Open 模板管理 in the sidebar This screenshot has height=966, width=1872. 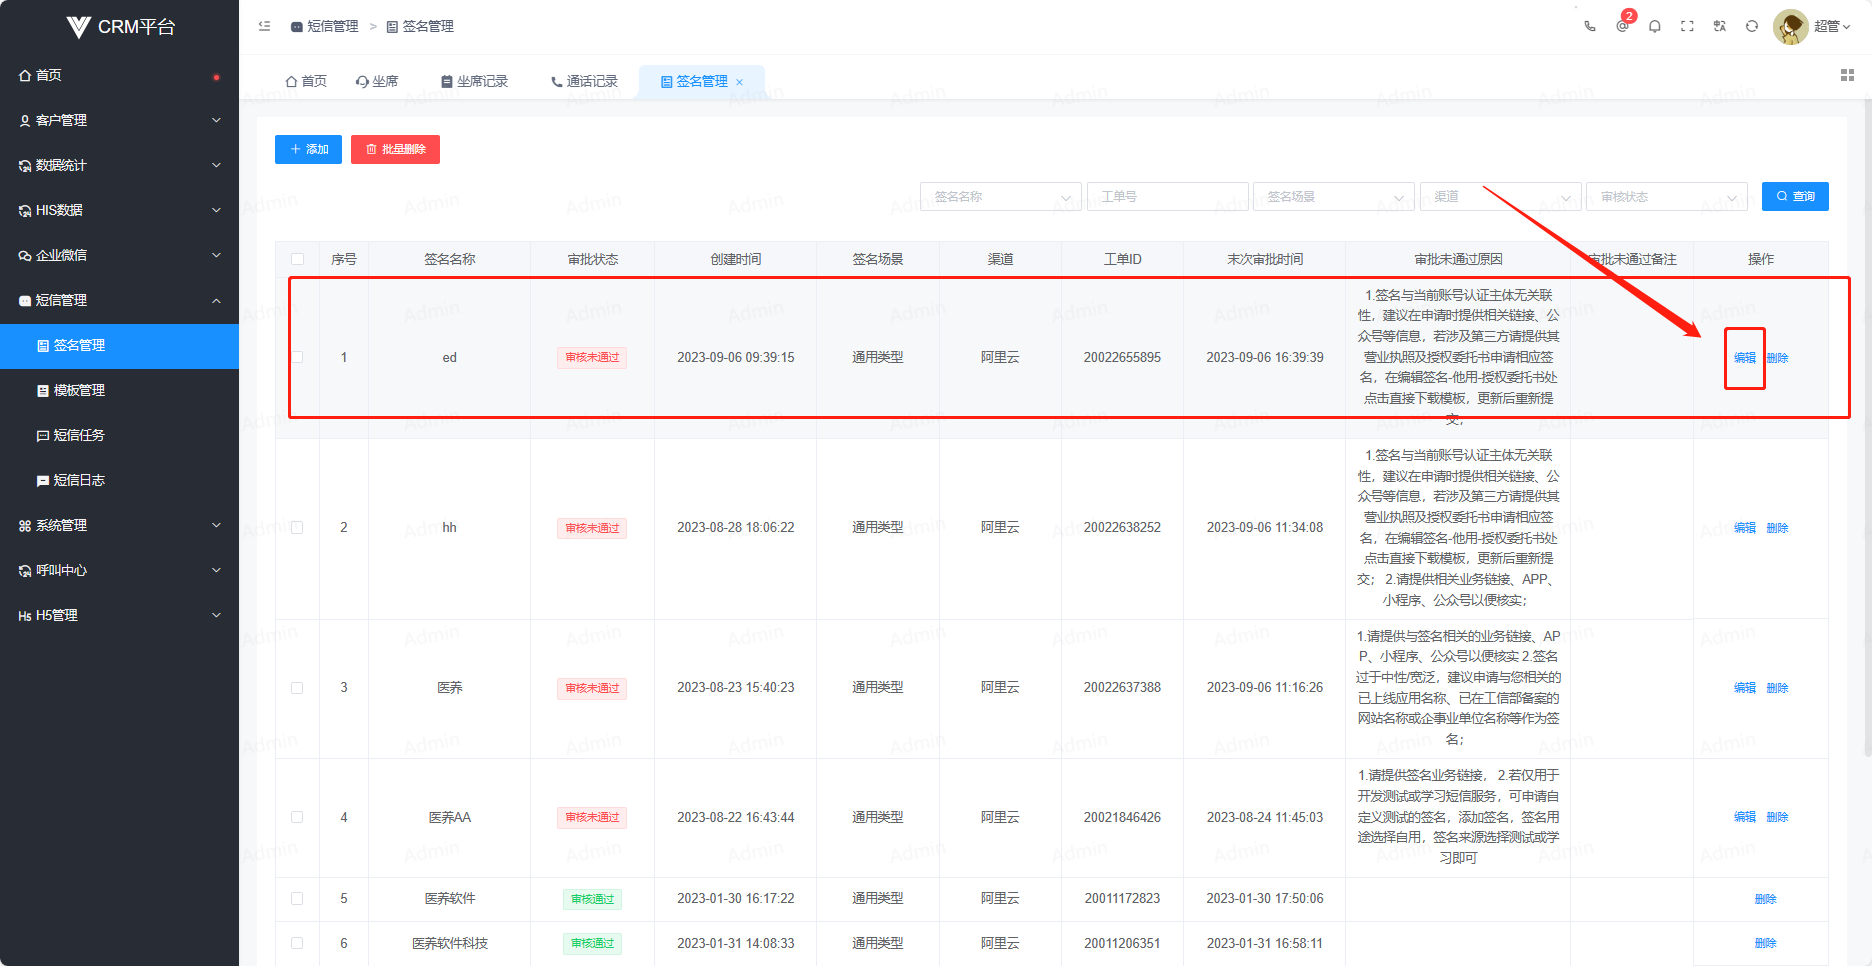[119, 390]
